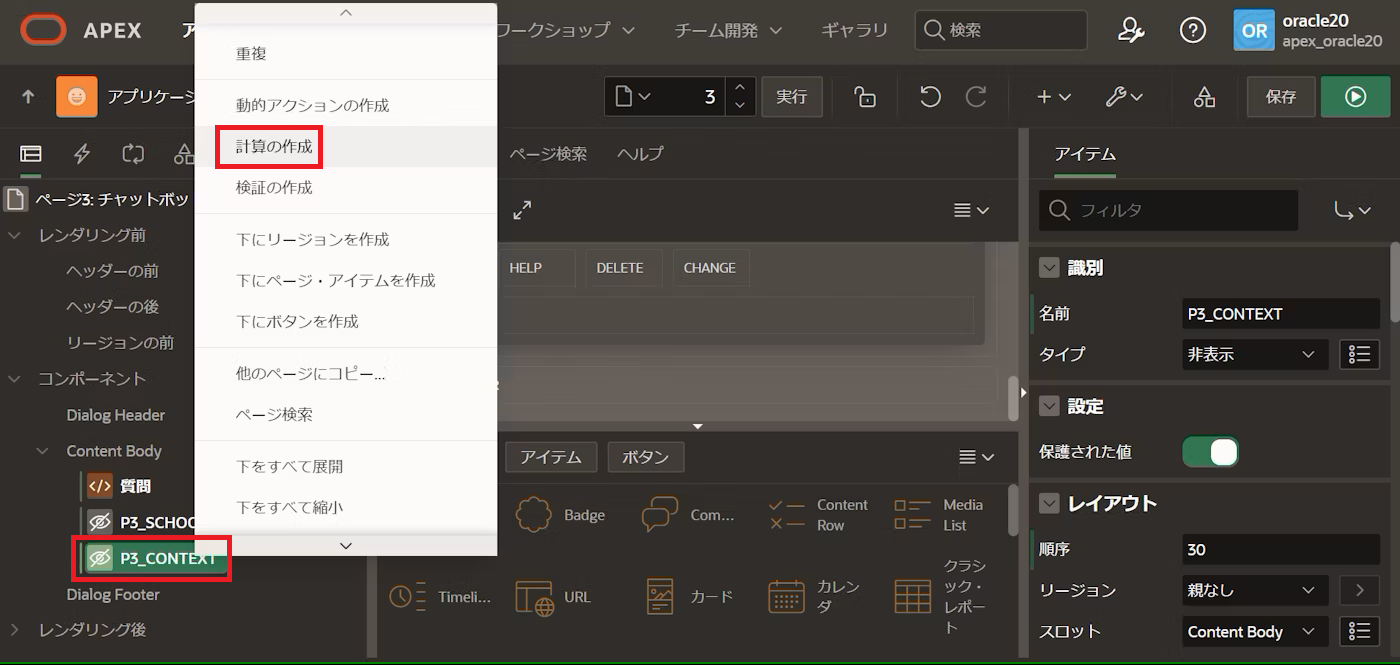Select the Badge region in the gallery
Screen dimensions: 1400x665
pos(560,515)
